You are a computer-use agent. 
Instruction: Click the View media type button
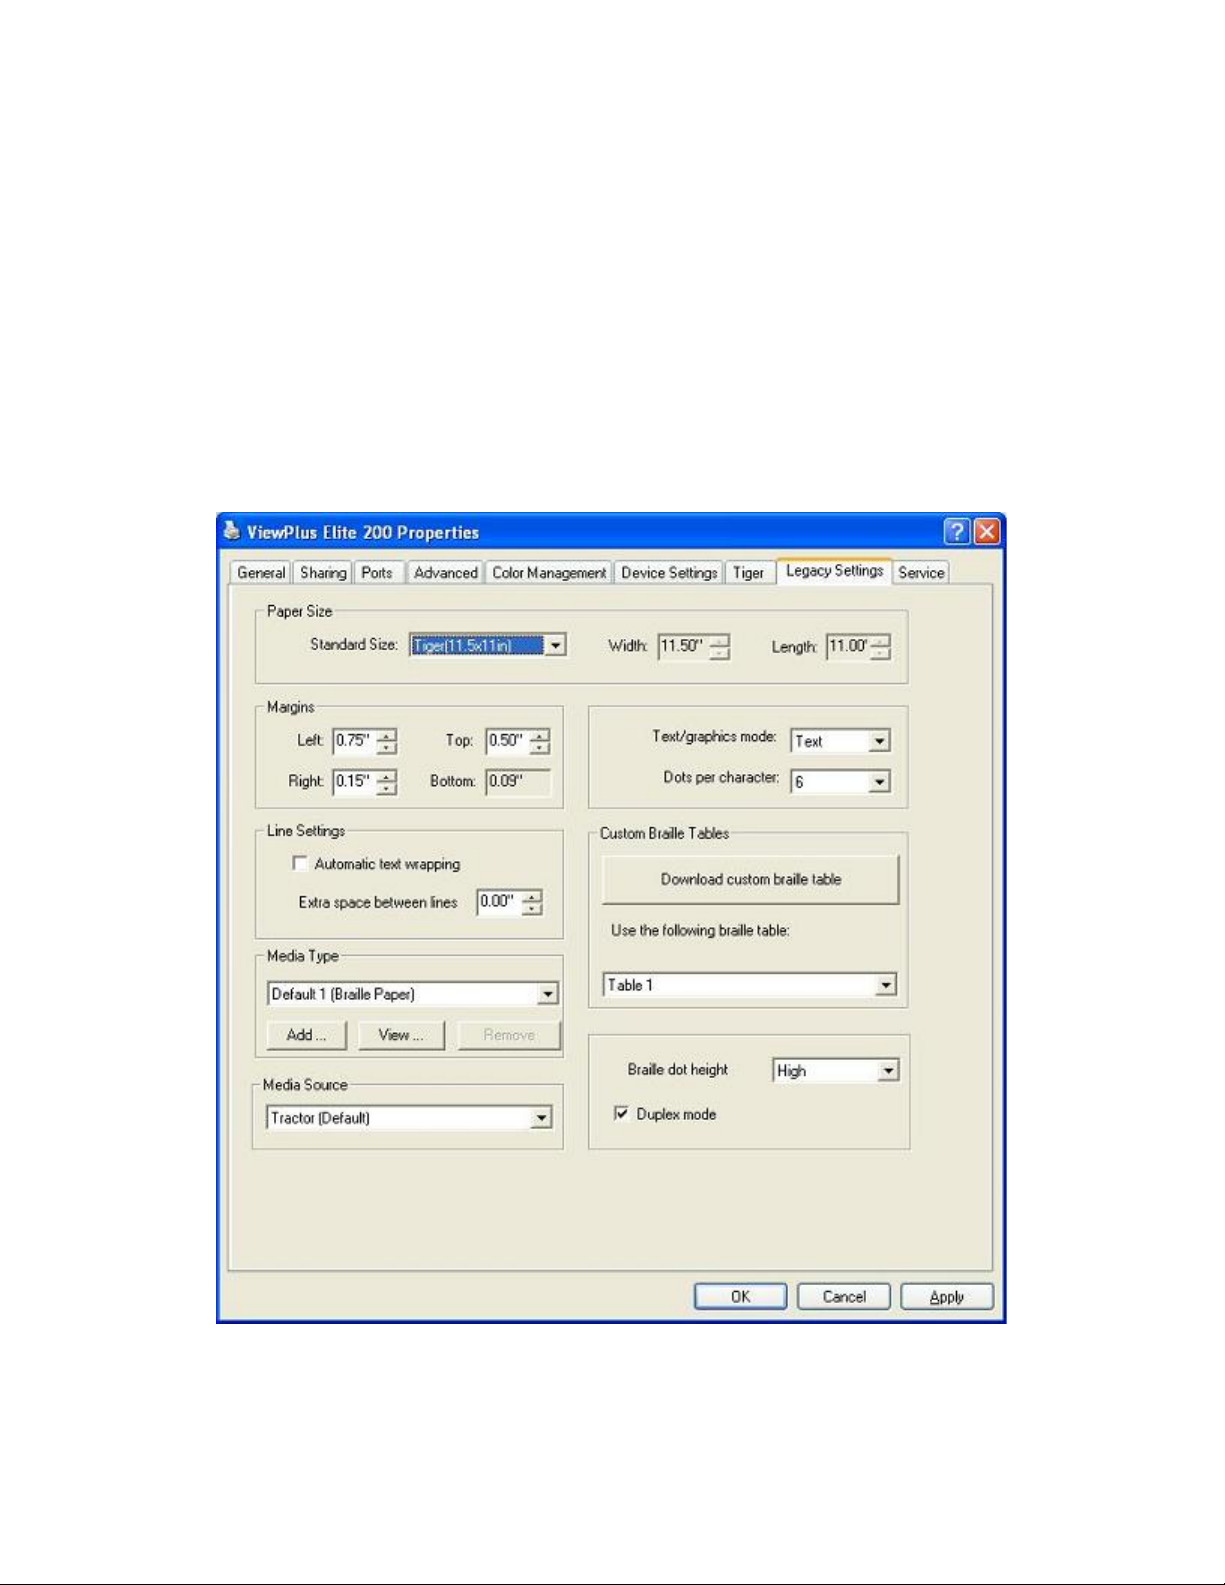tap(401, 1035)
